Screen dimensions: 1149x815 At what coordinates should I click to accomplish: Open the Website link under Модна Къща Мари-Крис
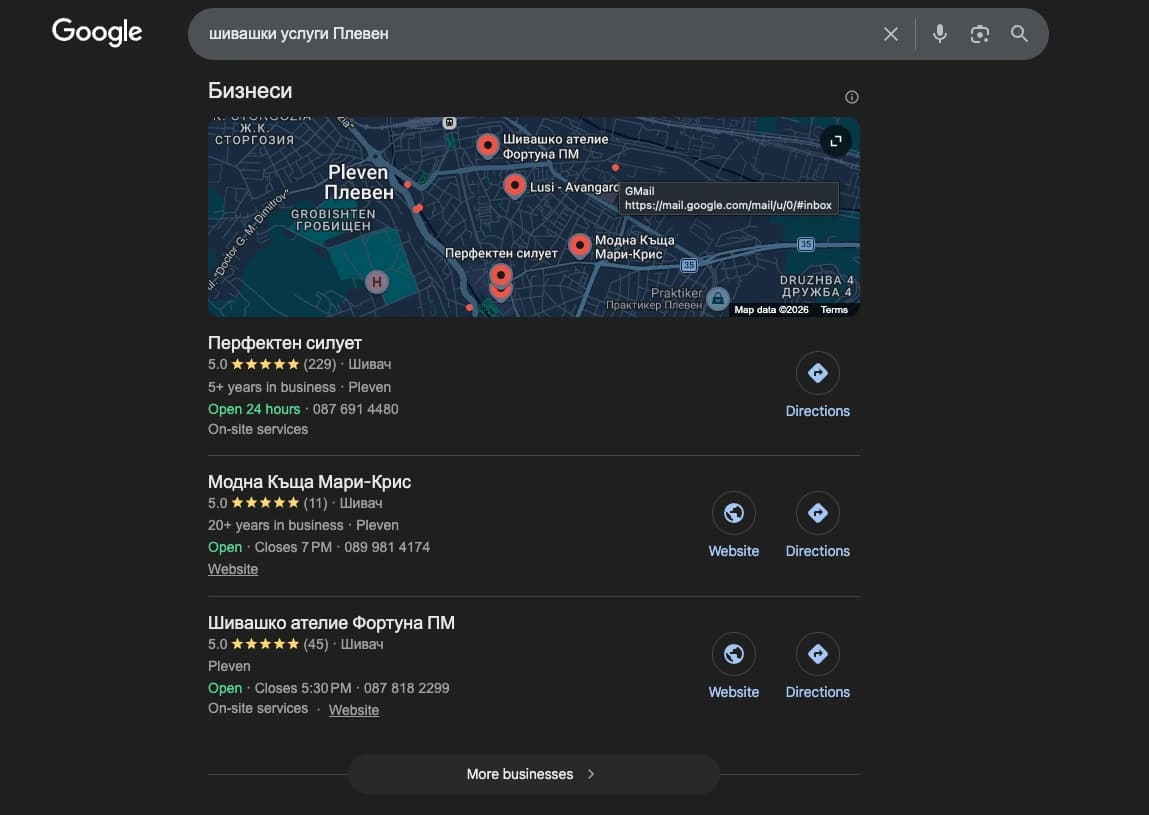233,568
